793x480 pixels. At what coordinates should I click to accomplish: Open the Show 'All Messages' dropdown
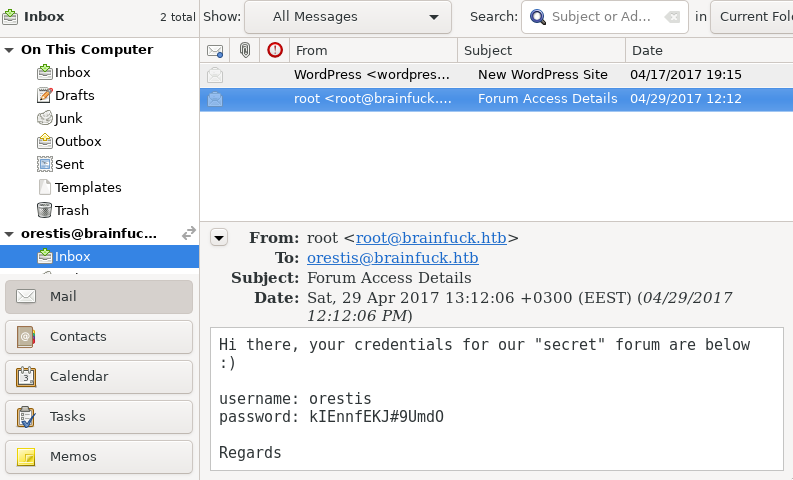tap(347, 17)
